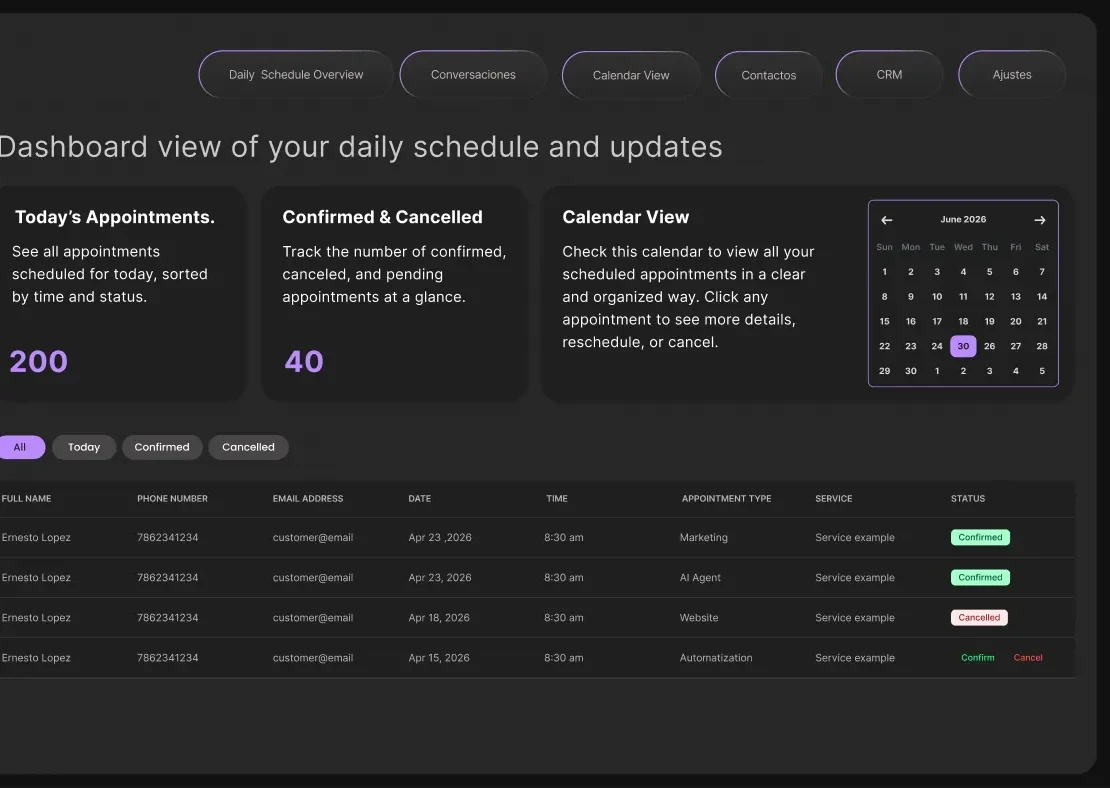Click the EMAIL ADDRESS column header
1110x788 pixels.
tap(308, 498)
